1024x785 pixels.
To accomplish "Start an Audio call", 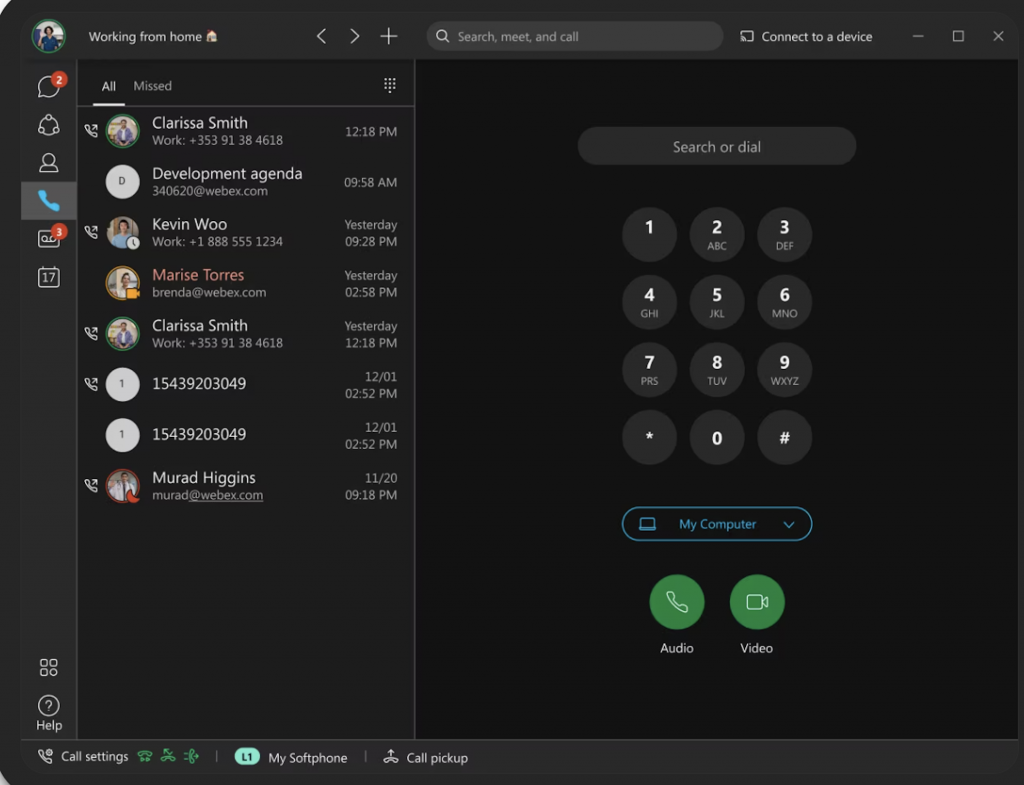I will (x=677, y=601).
